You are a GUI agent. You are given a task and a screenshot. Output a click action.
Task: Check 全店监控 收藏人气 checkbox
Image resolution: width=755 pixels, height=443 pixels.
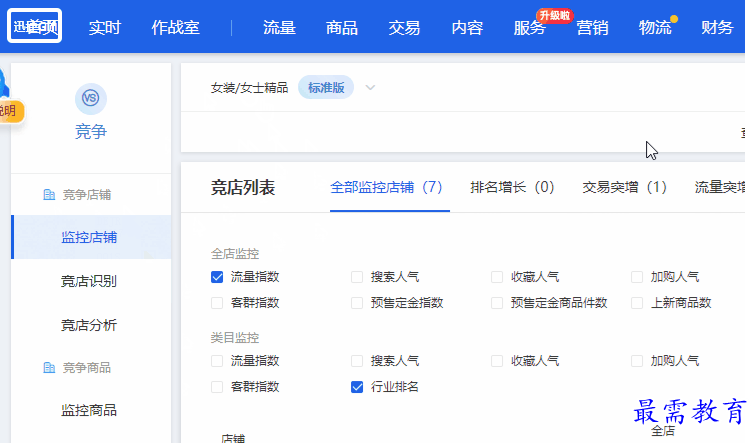pos(497,277)
